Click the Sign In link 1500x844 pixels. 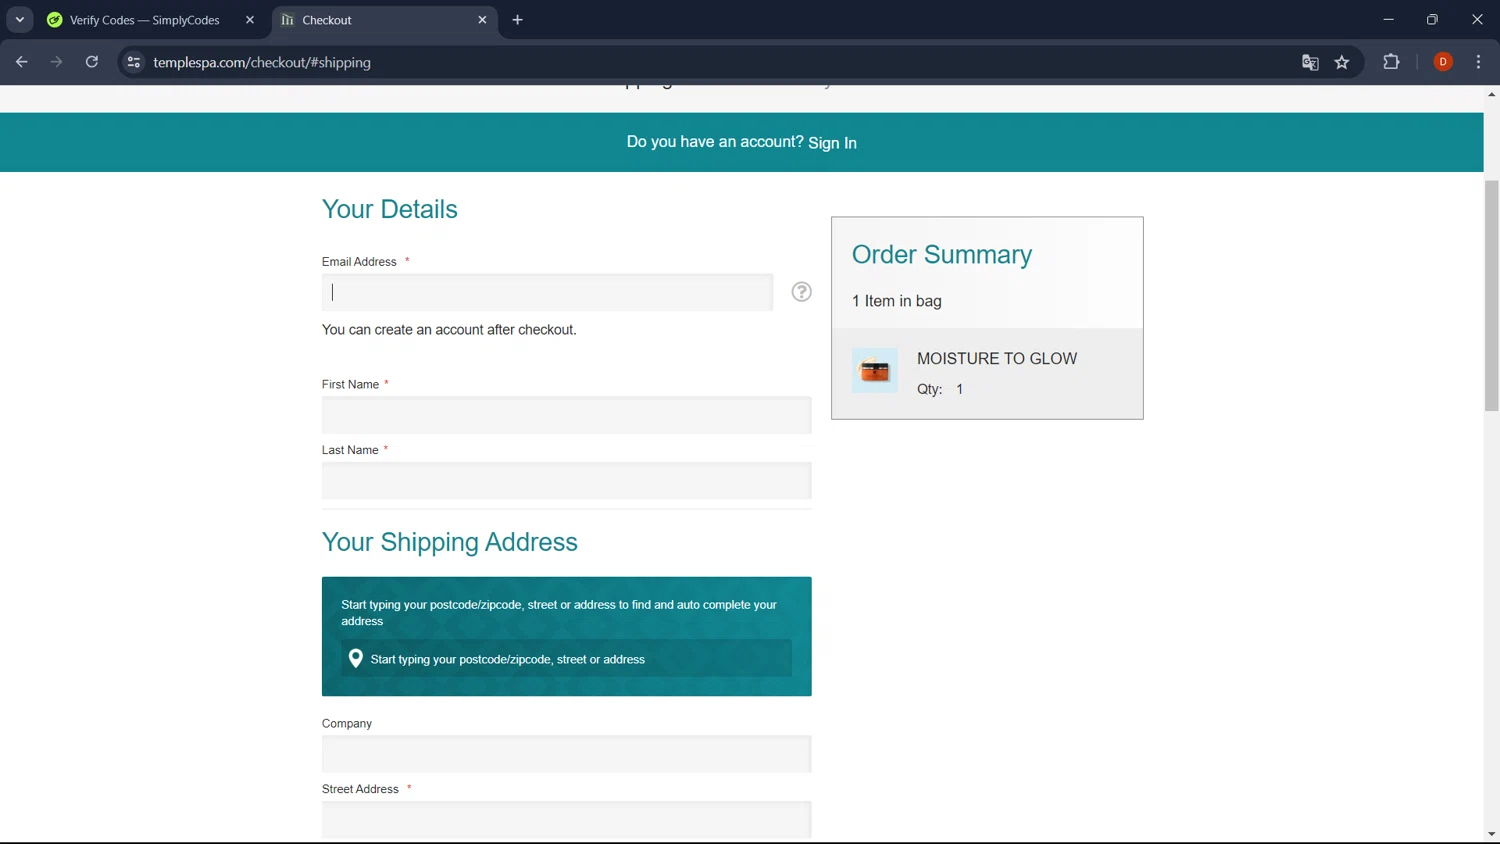pyautogui.click(x=832, y=143)
